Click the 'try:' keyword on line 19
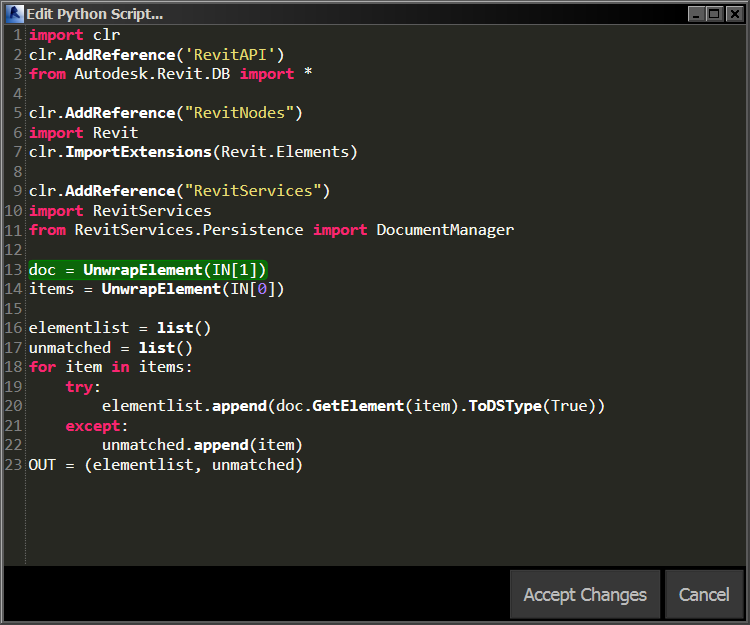 pos(83,386)
